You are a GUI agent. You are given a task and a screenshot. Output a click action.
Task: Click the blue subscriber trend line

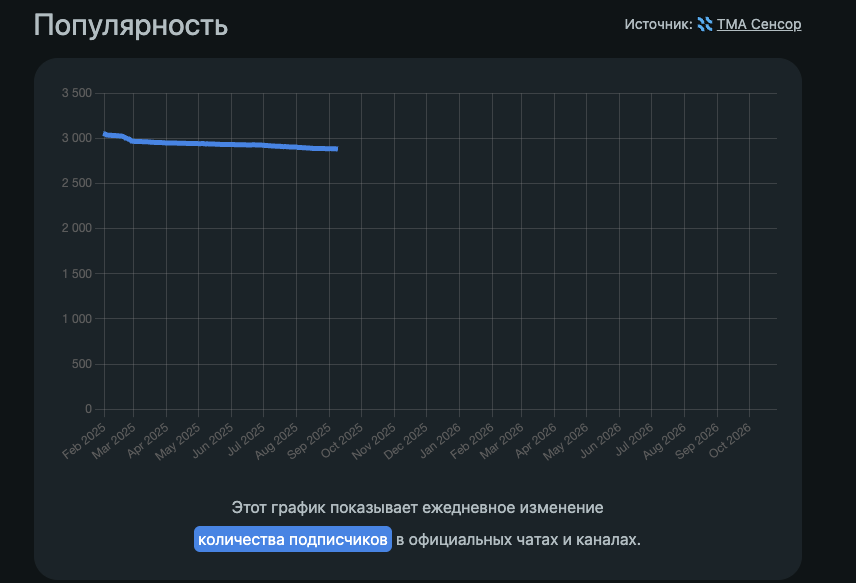pos(221,144)
